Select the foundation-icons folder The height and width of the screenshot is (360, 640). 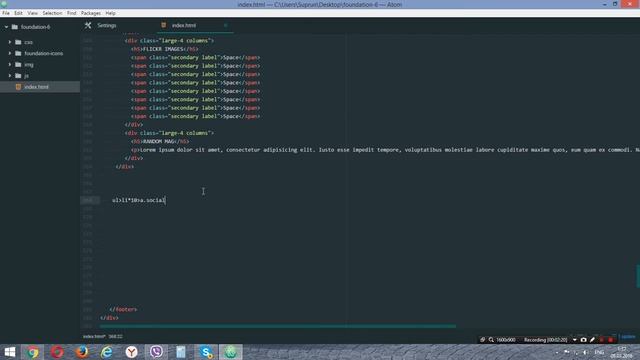click(x=43, y=53)
